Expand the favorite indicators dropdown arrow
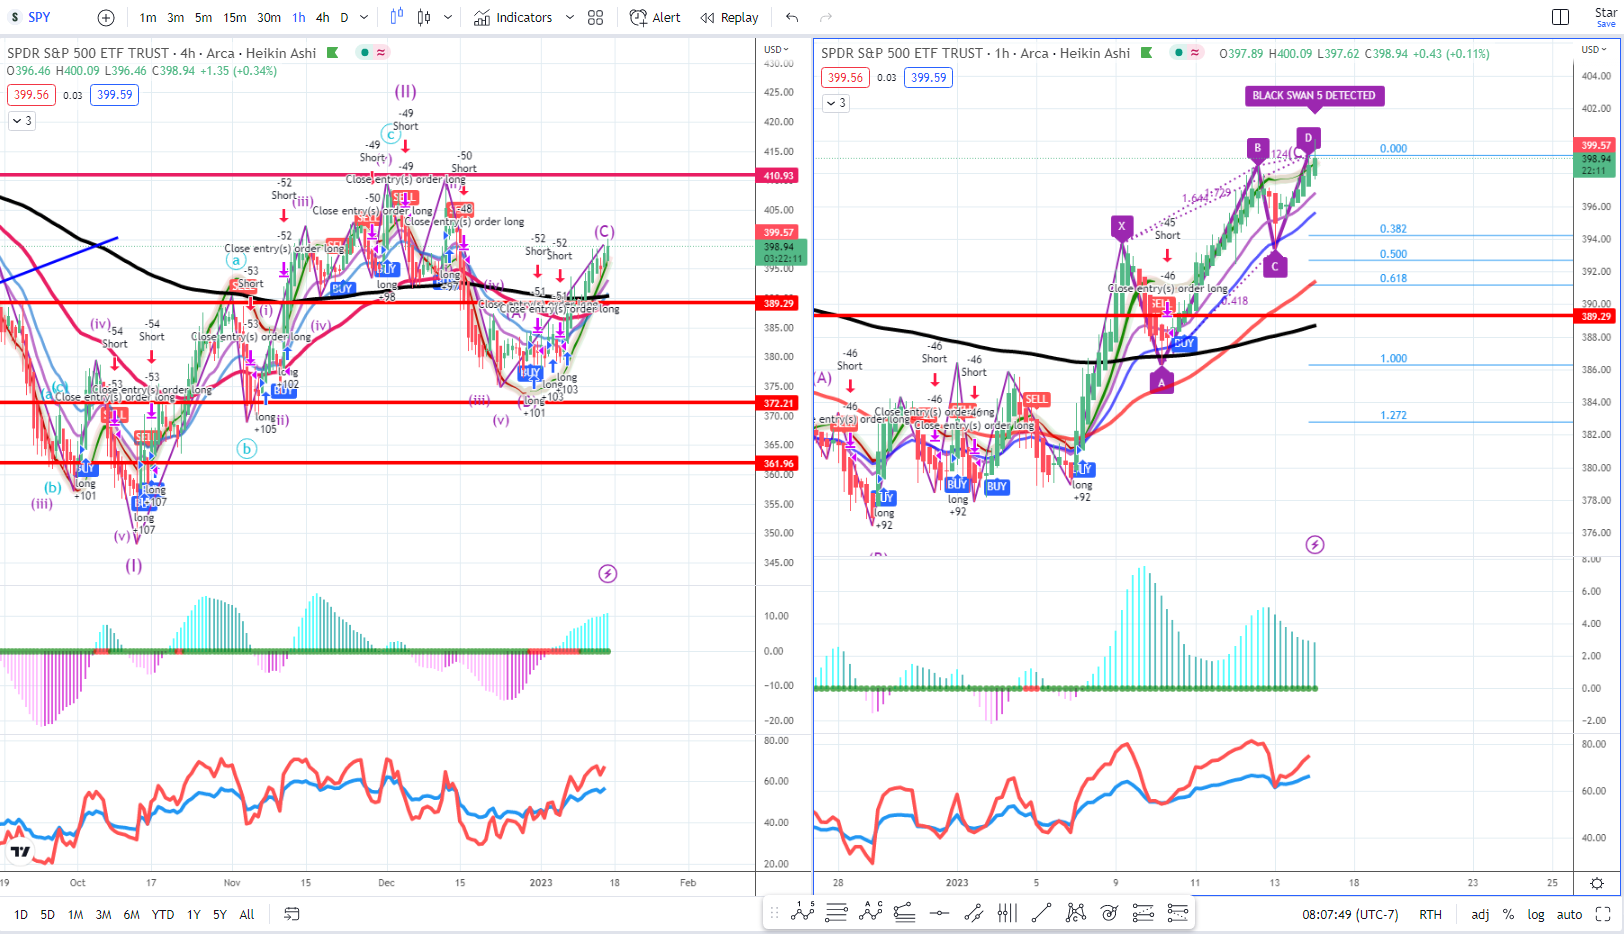This screenshot has height=934, width=1624. [570, 17]
